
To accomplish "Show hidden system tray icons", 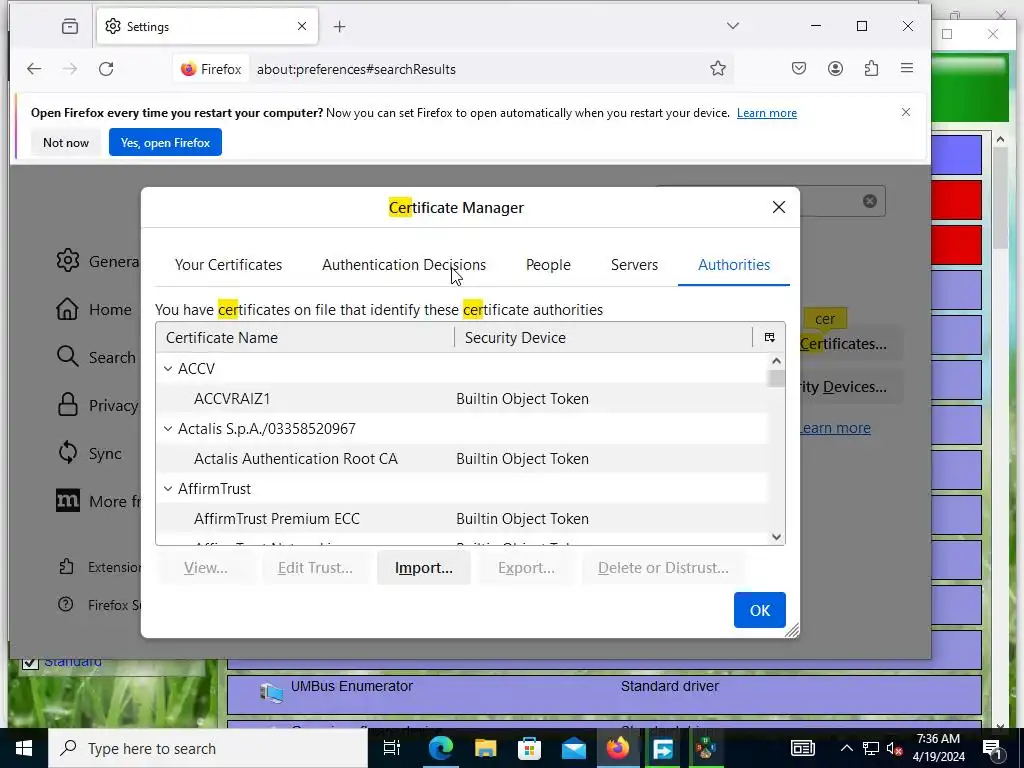I will [846, 748].
